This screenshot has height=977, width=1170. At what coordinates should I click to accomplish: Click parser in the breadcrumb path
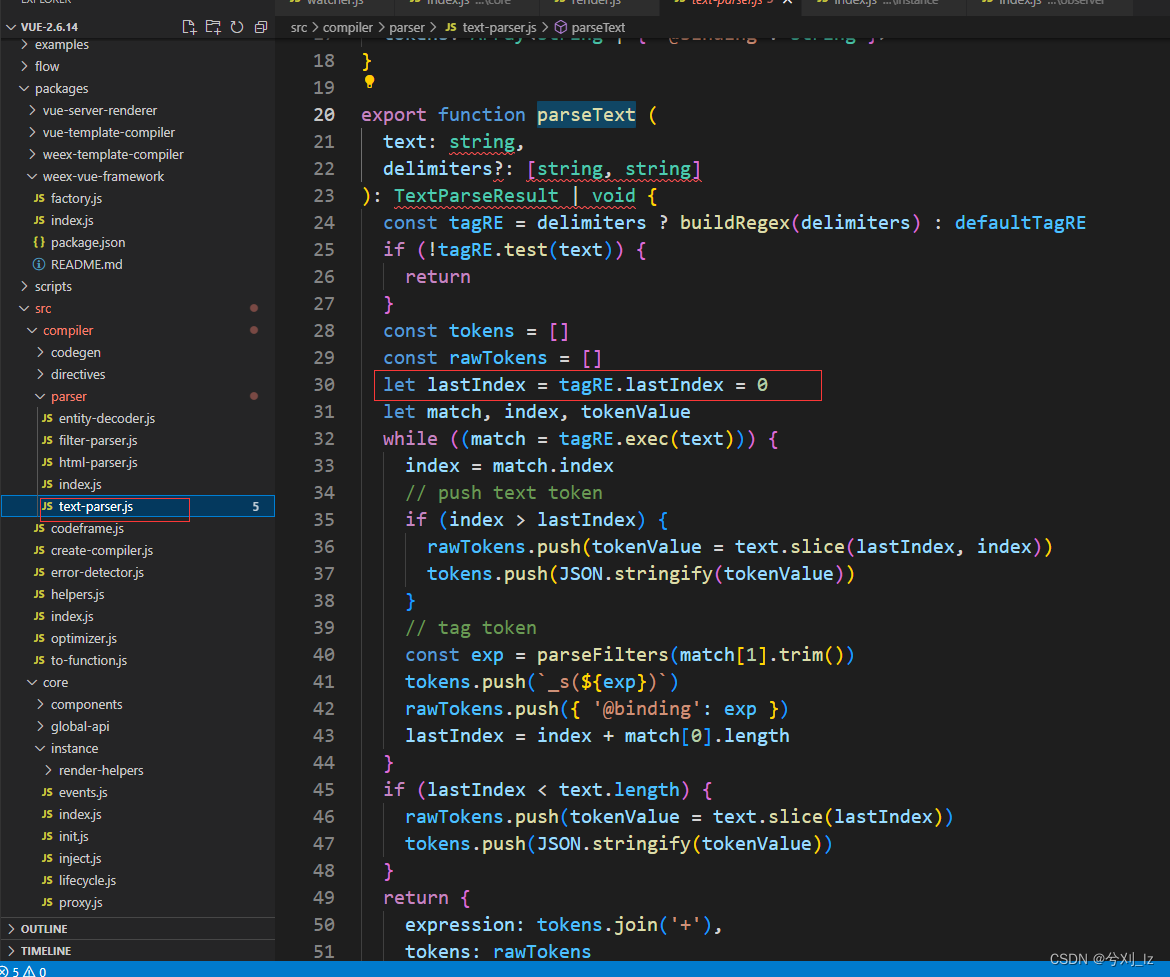(x=407, y=28)
